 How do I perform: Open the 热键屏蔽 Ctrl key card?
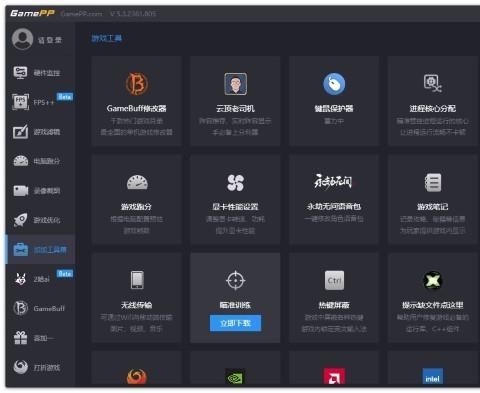(x=334, y=298)
